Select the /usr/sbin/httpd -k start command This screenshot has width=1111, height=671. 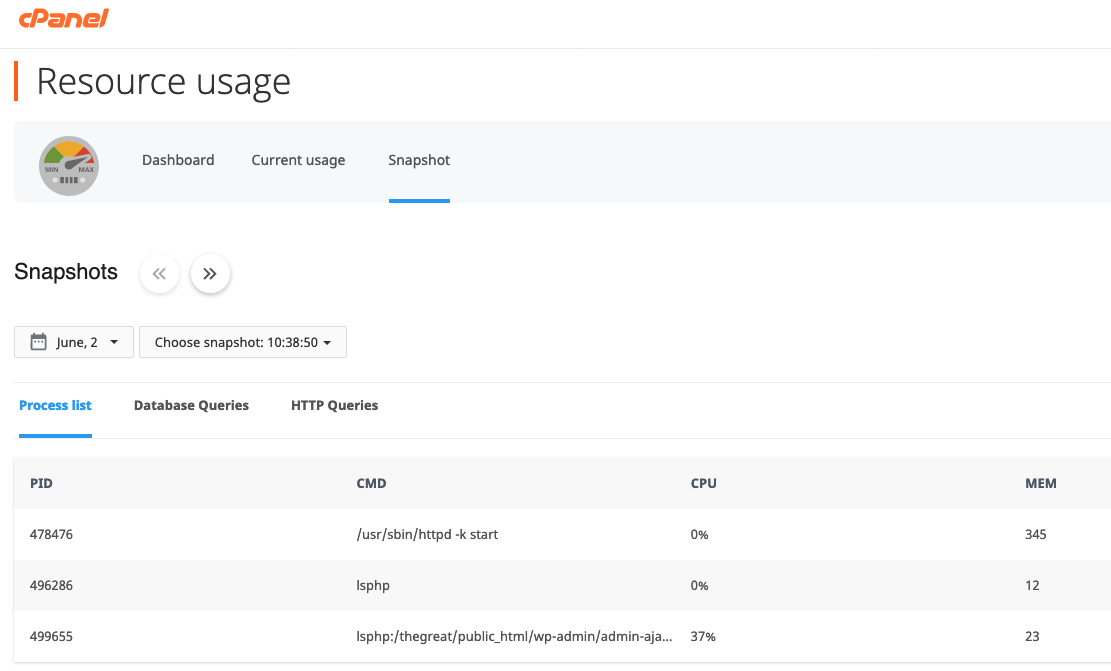coord(427,534)
